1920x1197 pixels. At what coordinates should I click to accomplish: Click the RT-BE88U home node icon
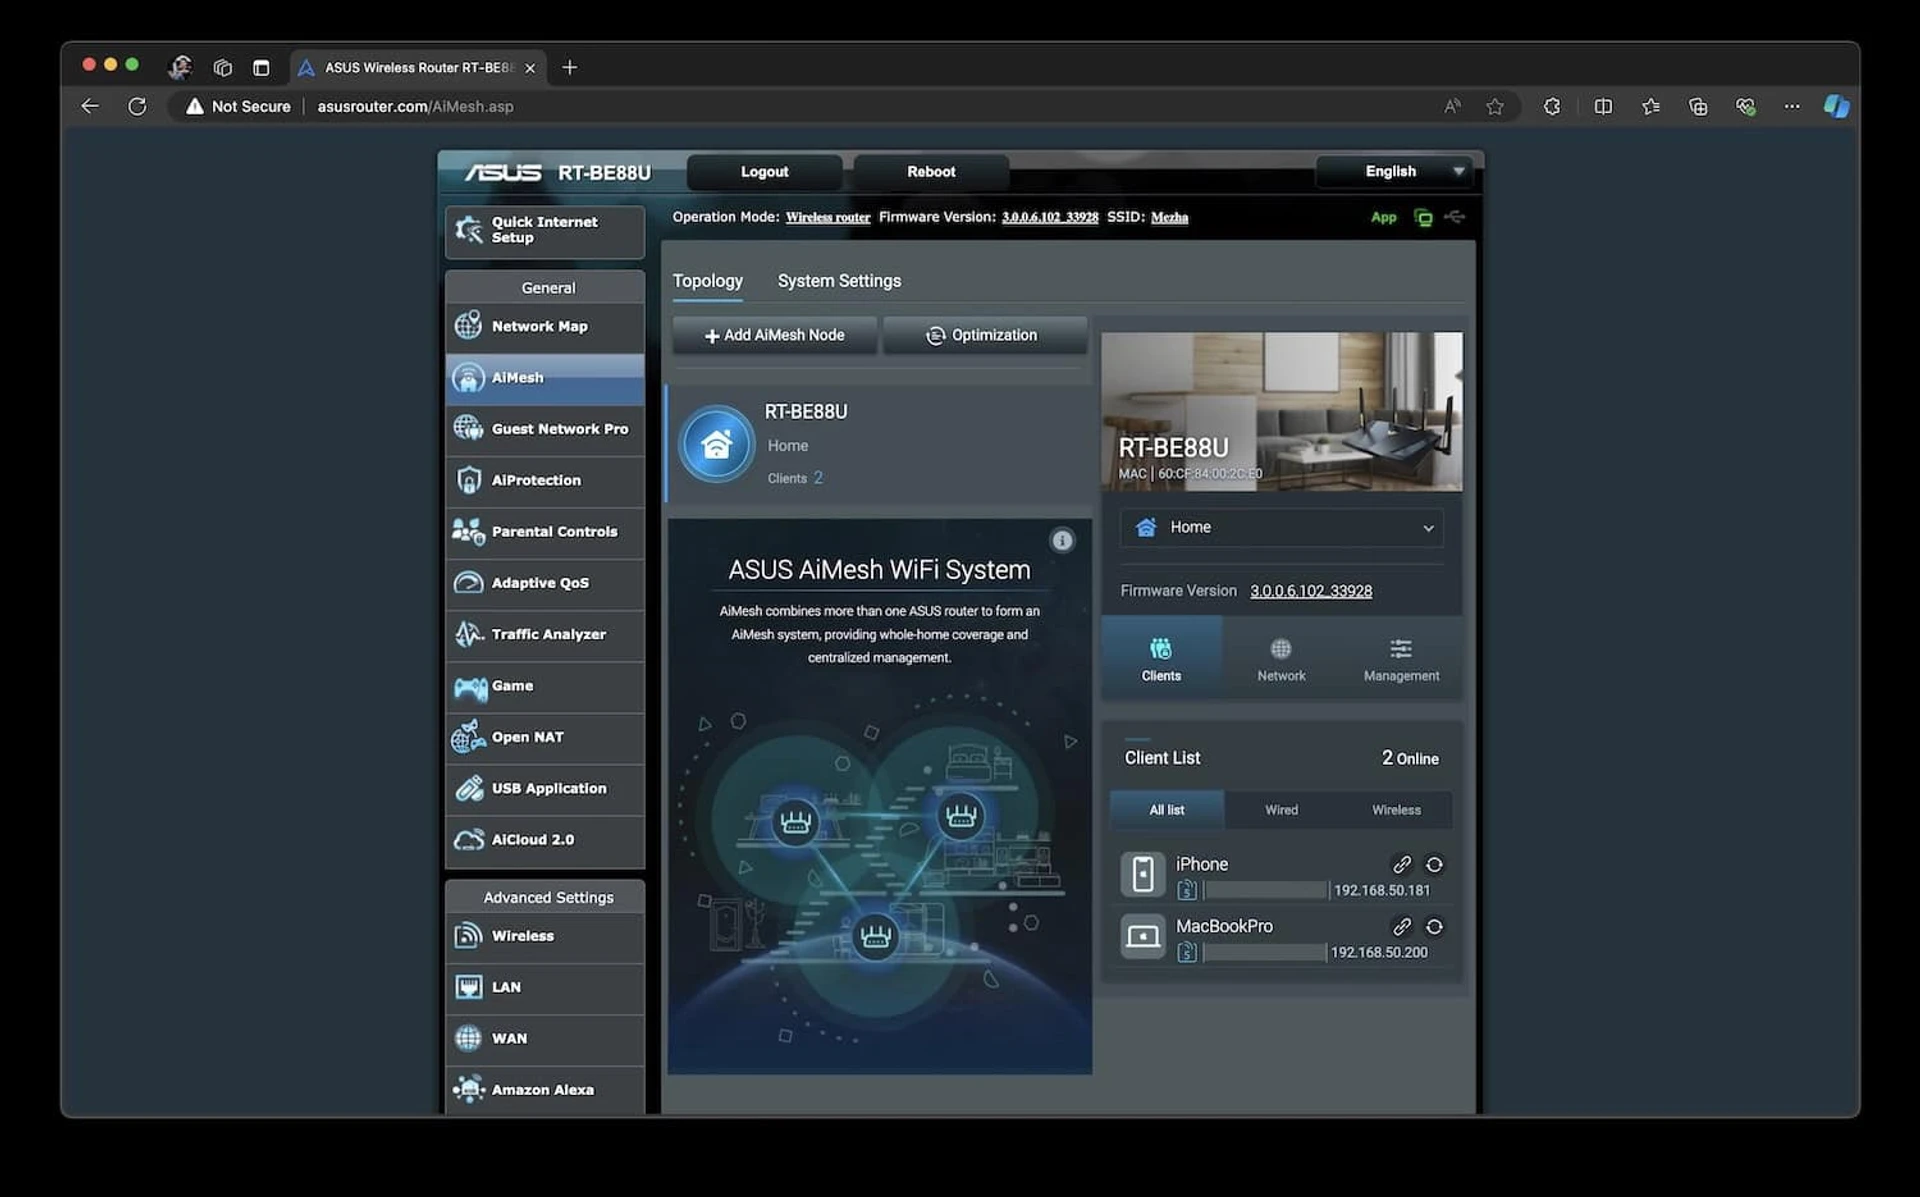[x=716, y=444]
